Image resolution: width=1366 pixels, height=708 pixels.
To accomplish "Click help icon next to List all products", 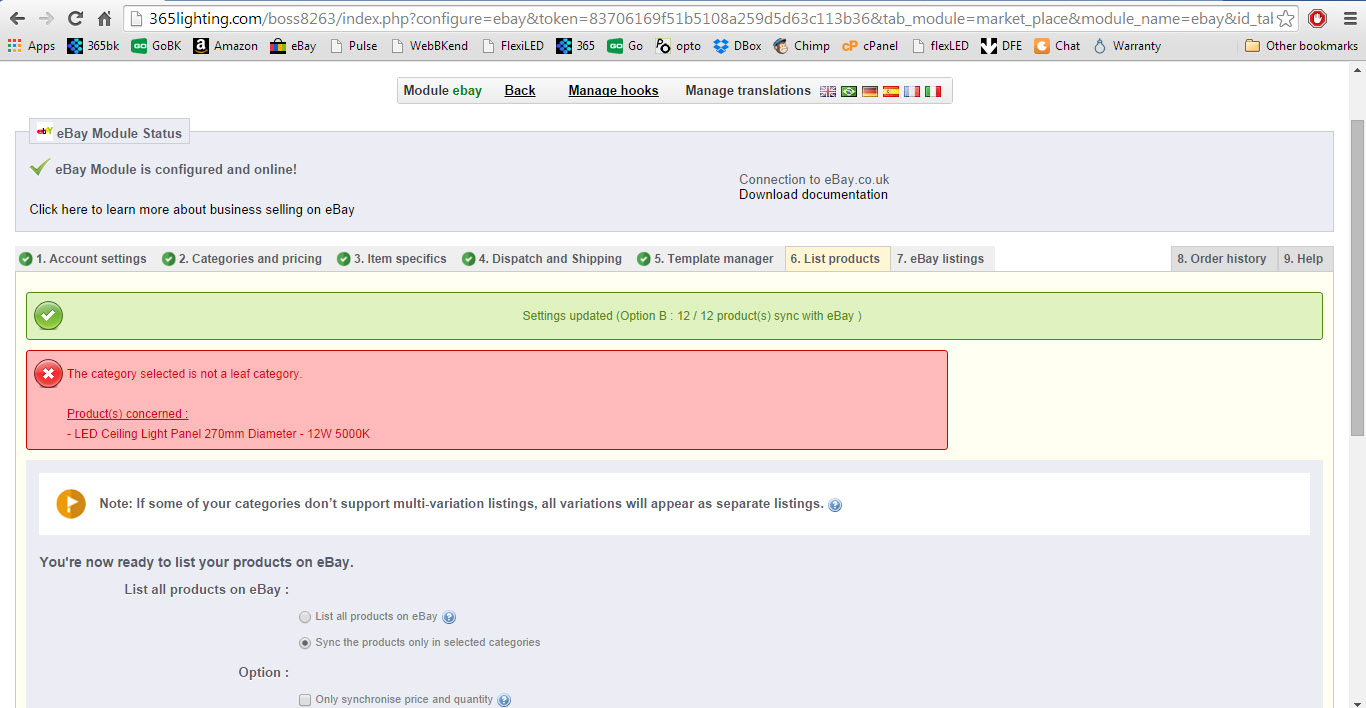I will click(x=449, y=617).
